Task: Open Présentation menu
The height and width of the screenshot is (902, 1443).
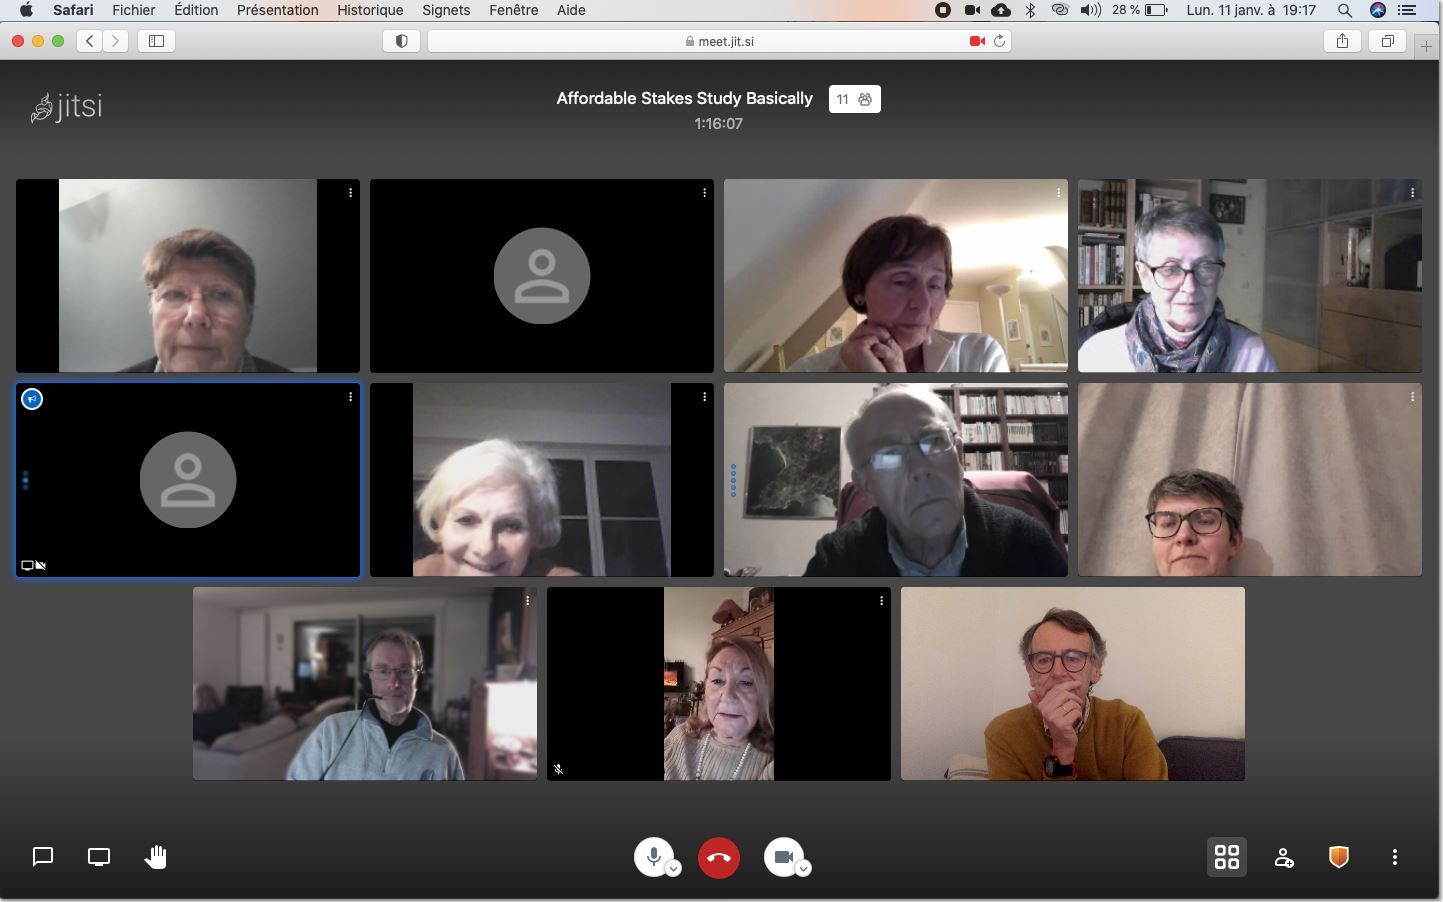Action: point(278,10)
